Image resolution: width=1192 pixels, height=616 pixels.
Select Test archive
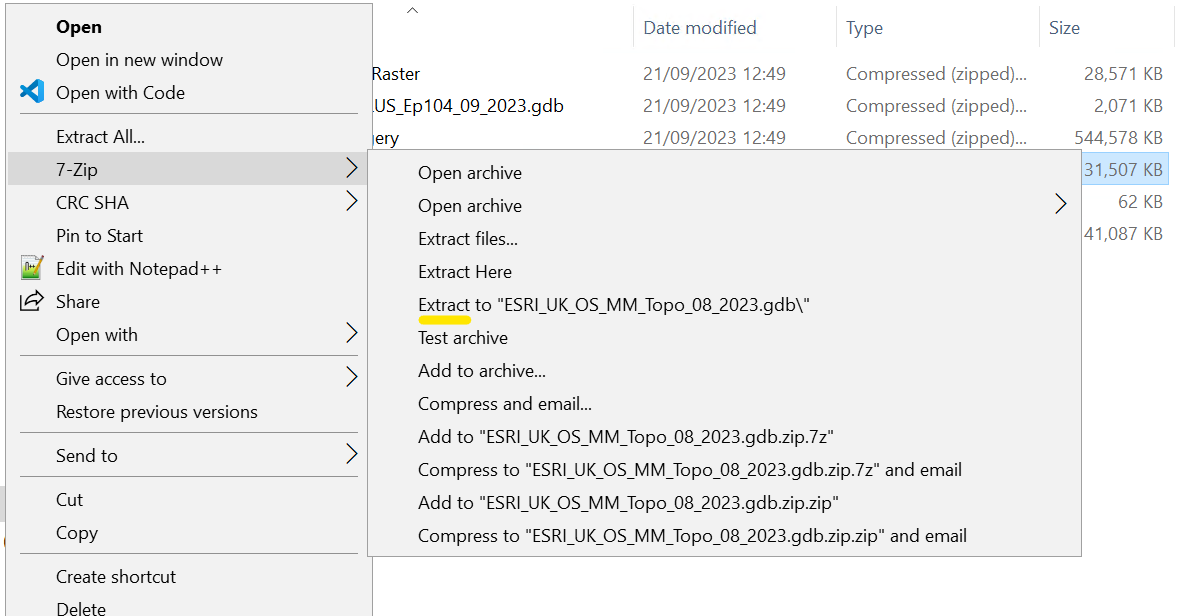pos(462,337)
